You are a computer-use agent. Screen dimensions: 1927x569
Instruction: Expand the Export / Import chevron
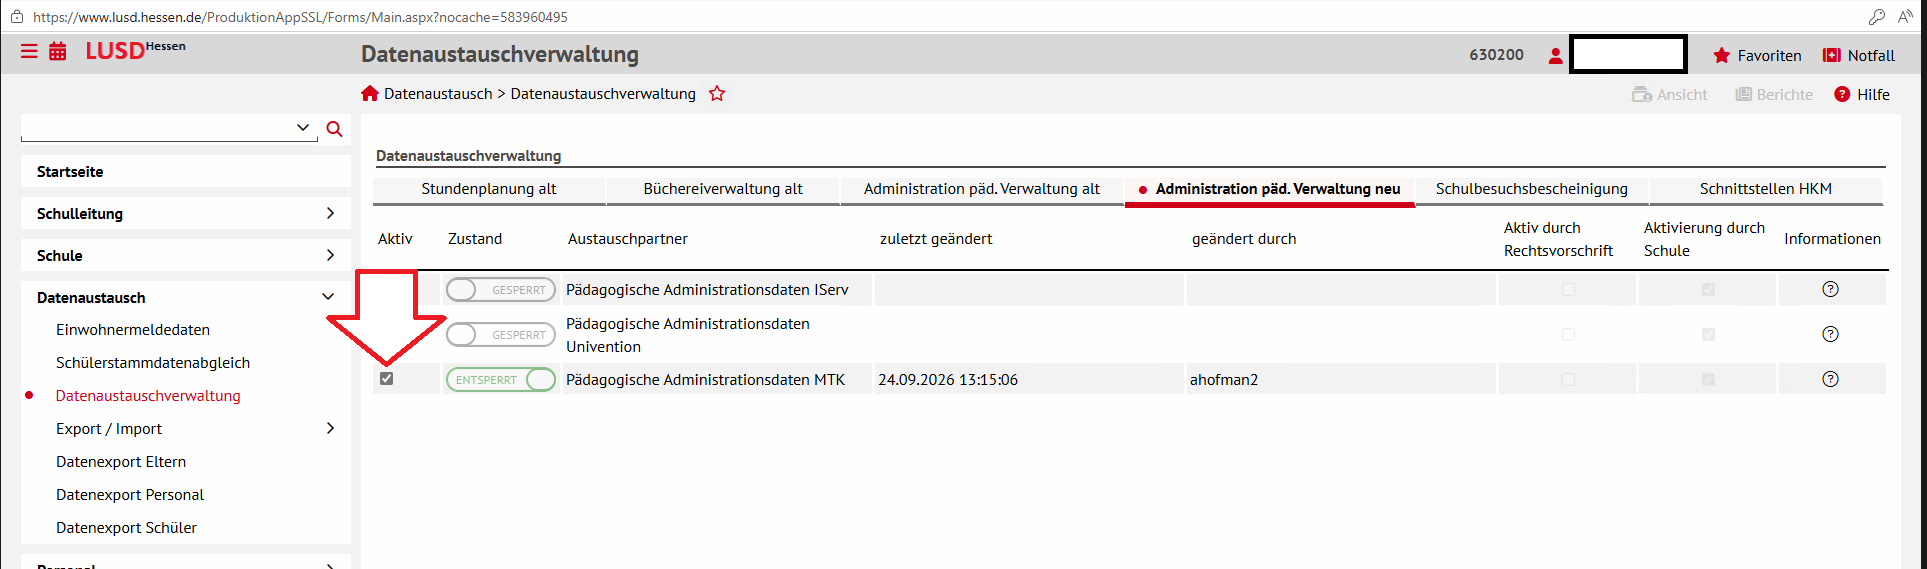[x=330, y=428]
